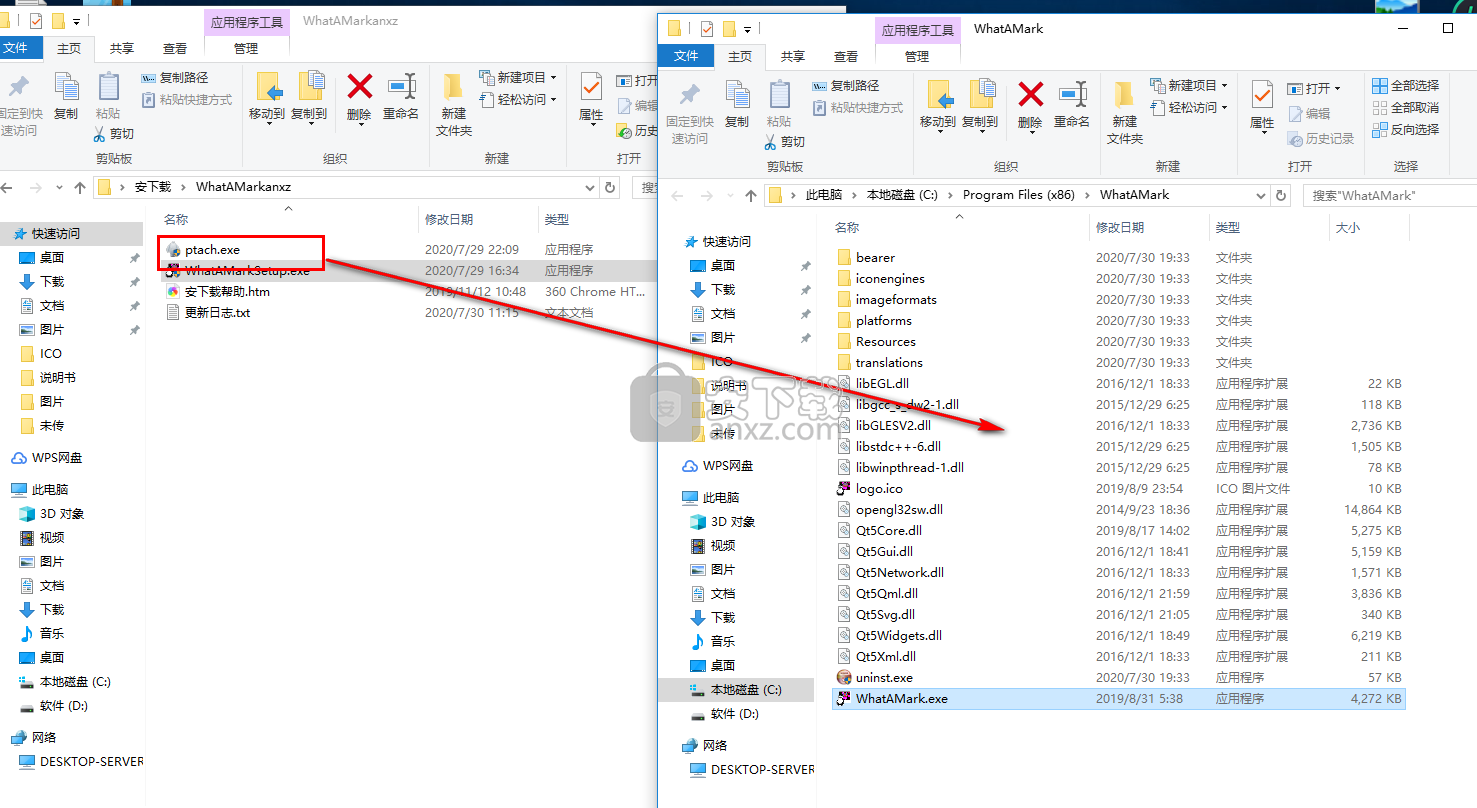This screenshot has width=1477, height=808.
Task: Select 音乐 in WhatAMark navigation pane
Action: 722,642
